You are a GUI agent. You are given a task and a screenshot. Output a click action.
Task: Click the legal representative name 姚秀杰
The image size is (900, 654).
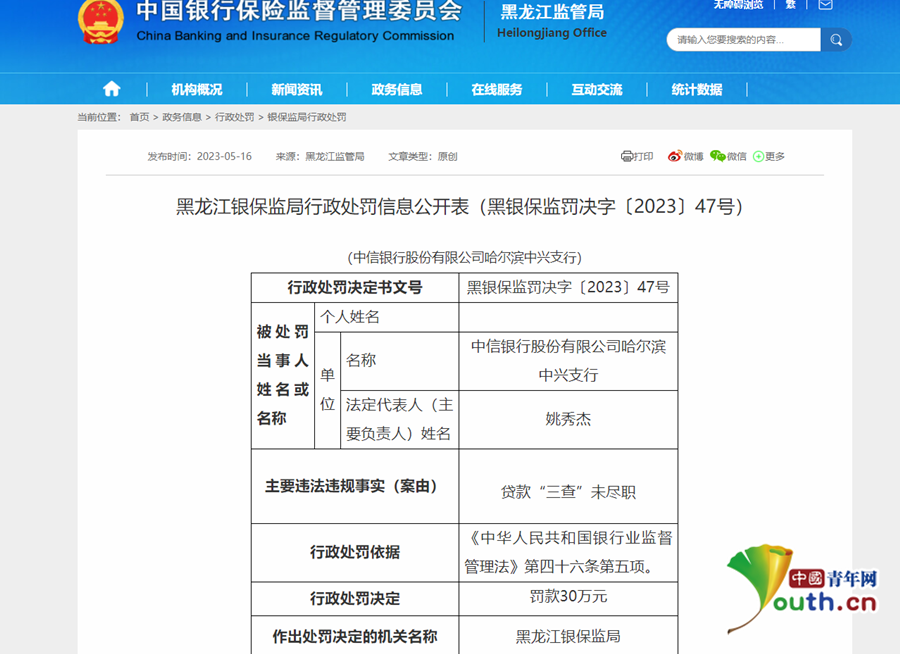coord(568,419)
